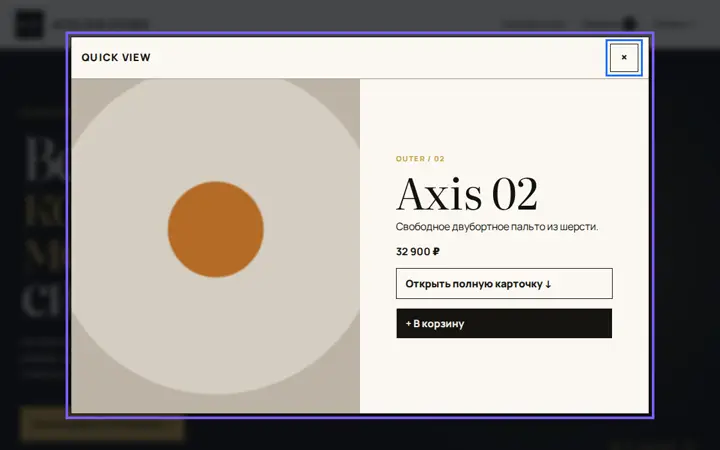The height and width of the screenshot is (450, 720).
Task: Select the Axis 02 product title
Action: click(x=467, y=194)
